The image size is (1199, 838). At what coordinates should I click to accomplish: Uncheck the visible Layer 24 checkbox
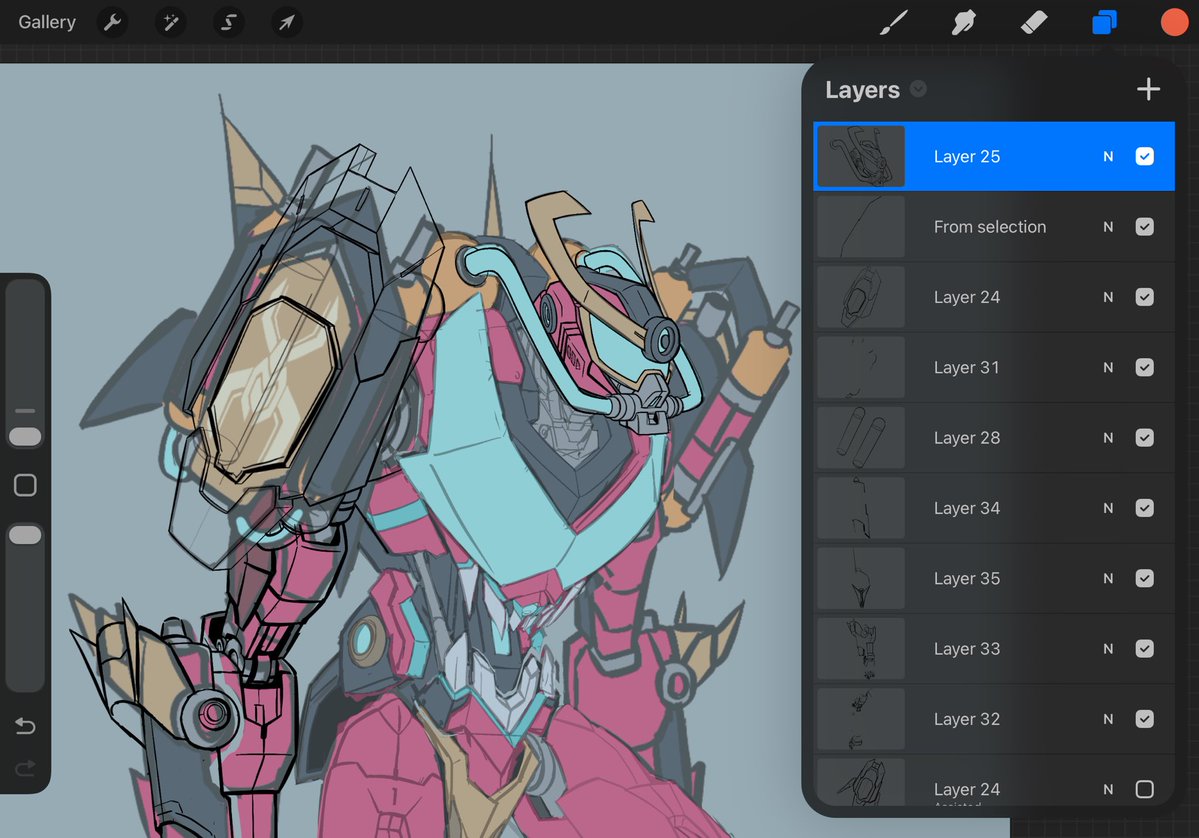point(1145,297)
